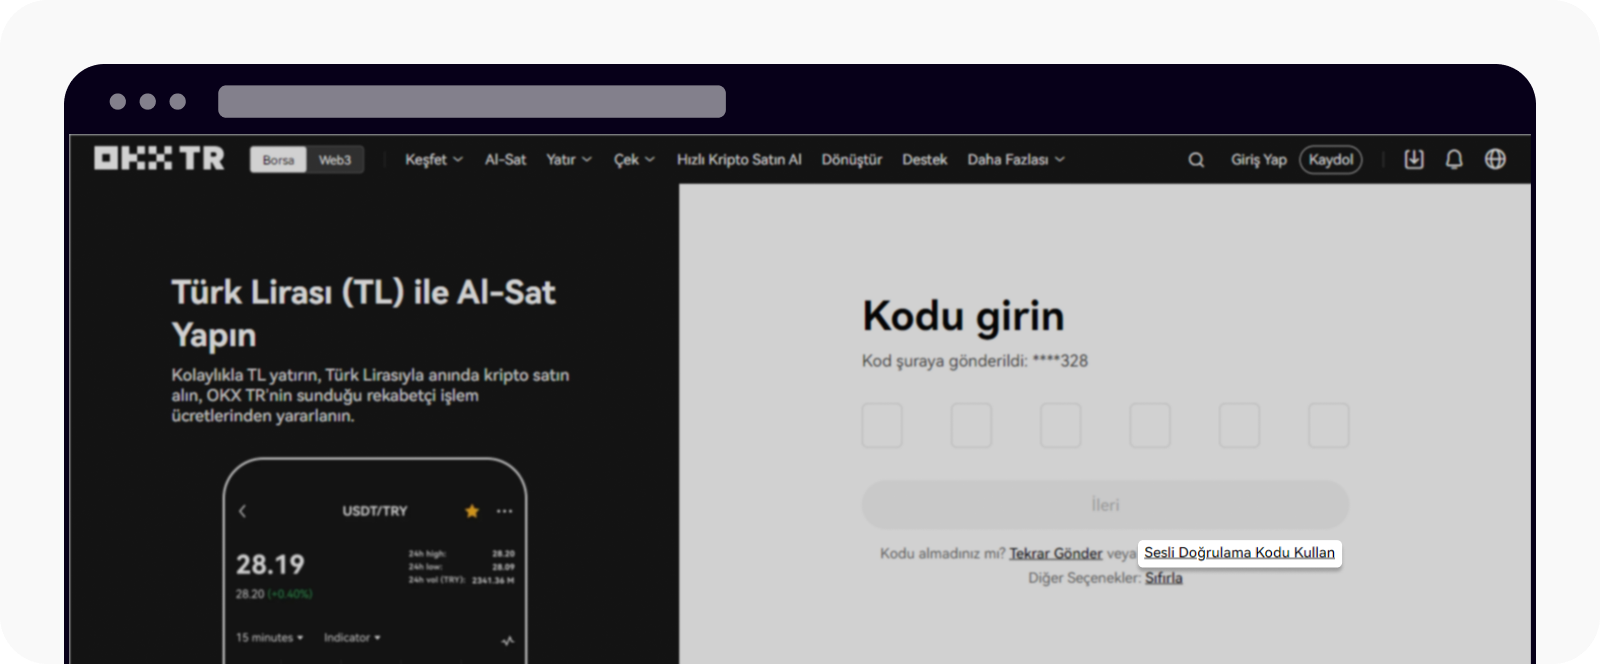Image resolution: width=1600 pixels, height=664 pixels.
Task: Expand the Daha Fazlası dropdown
Action: 1016,160
